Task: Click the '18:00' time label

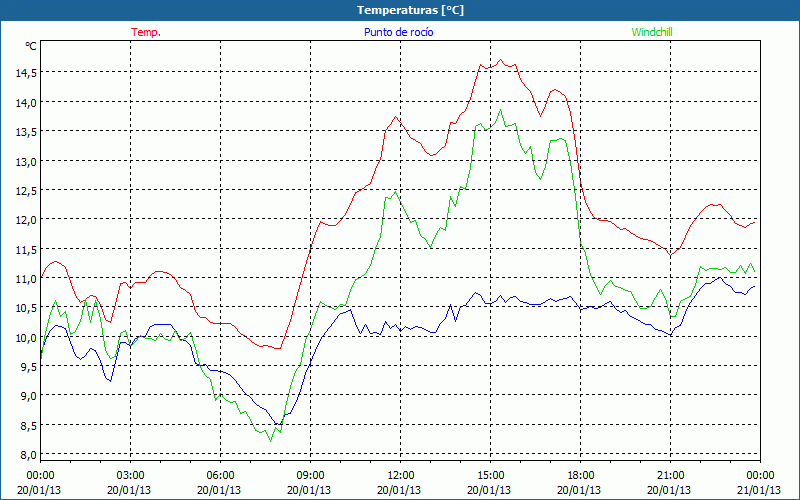Action: point(581,476)
